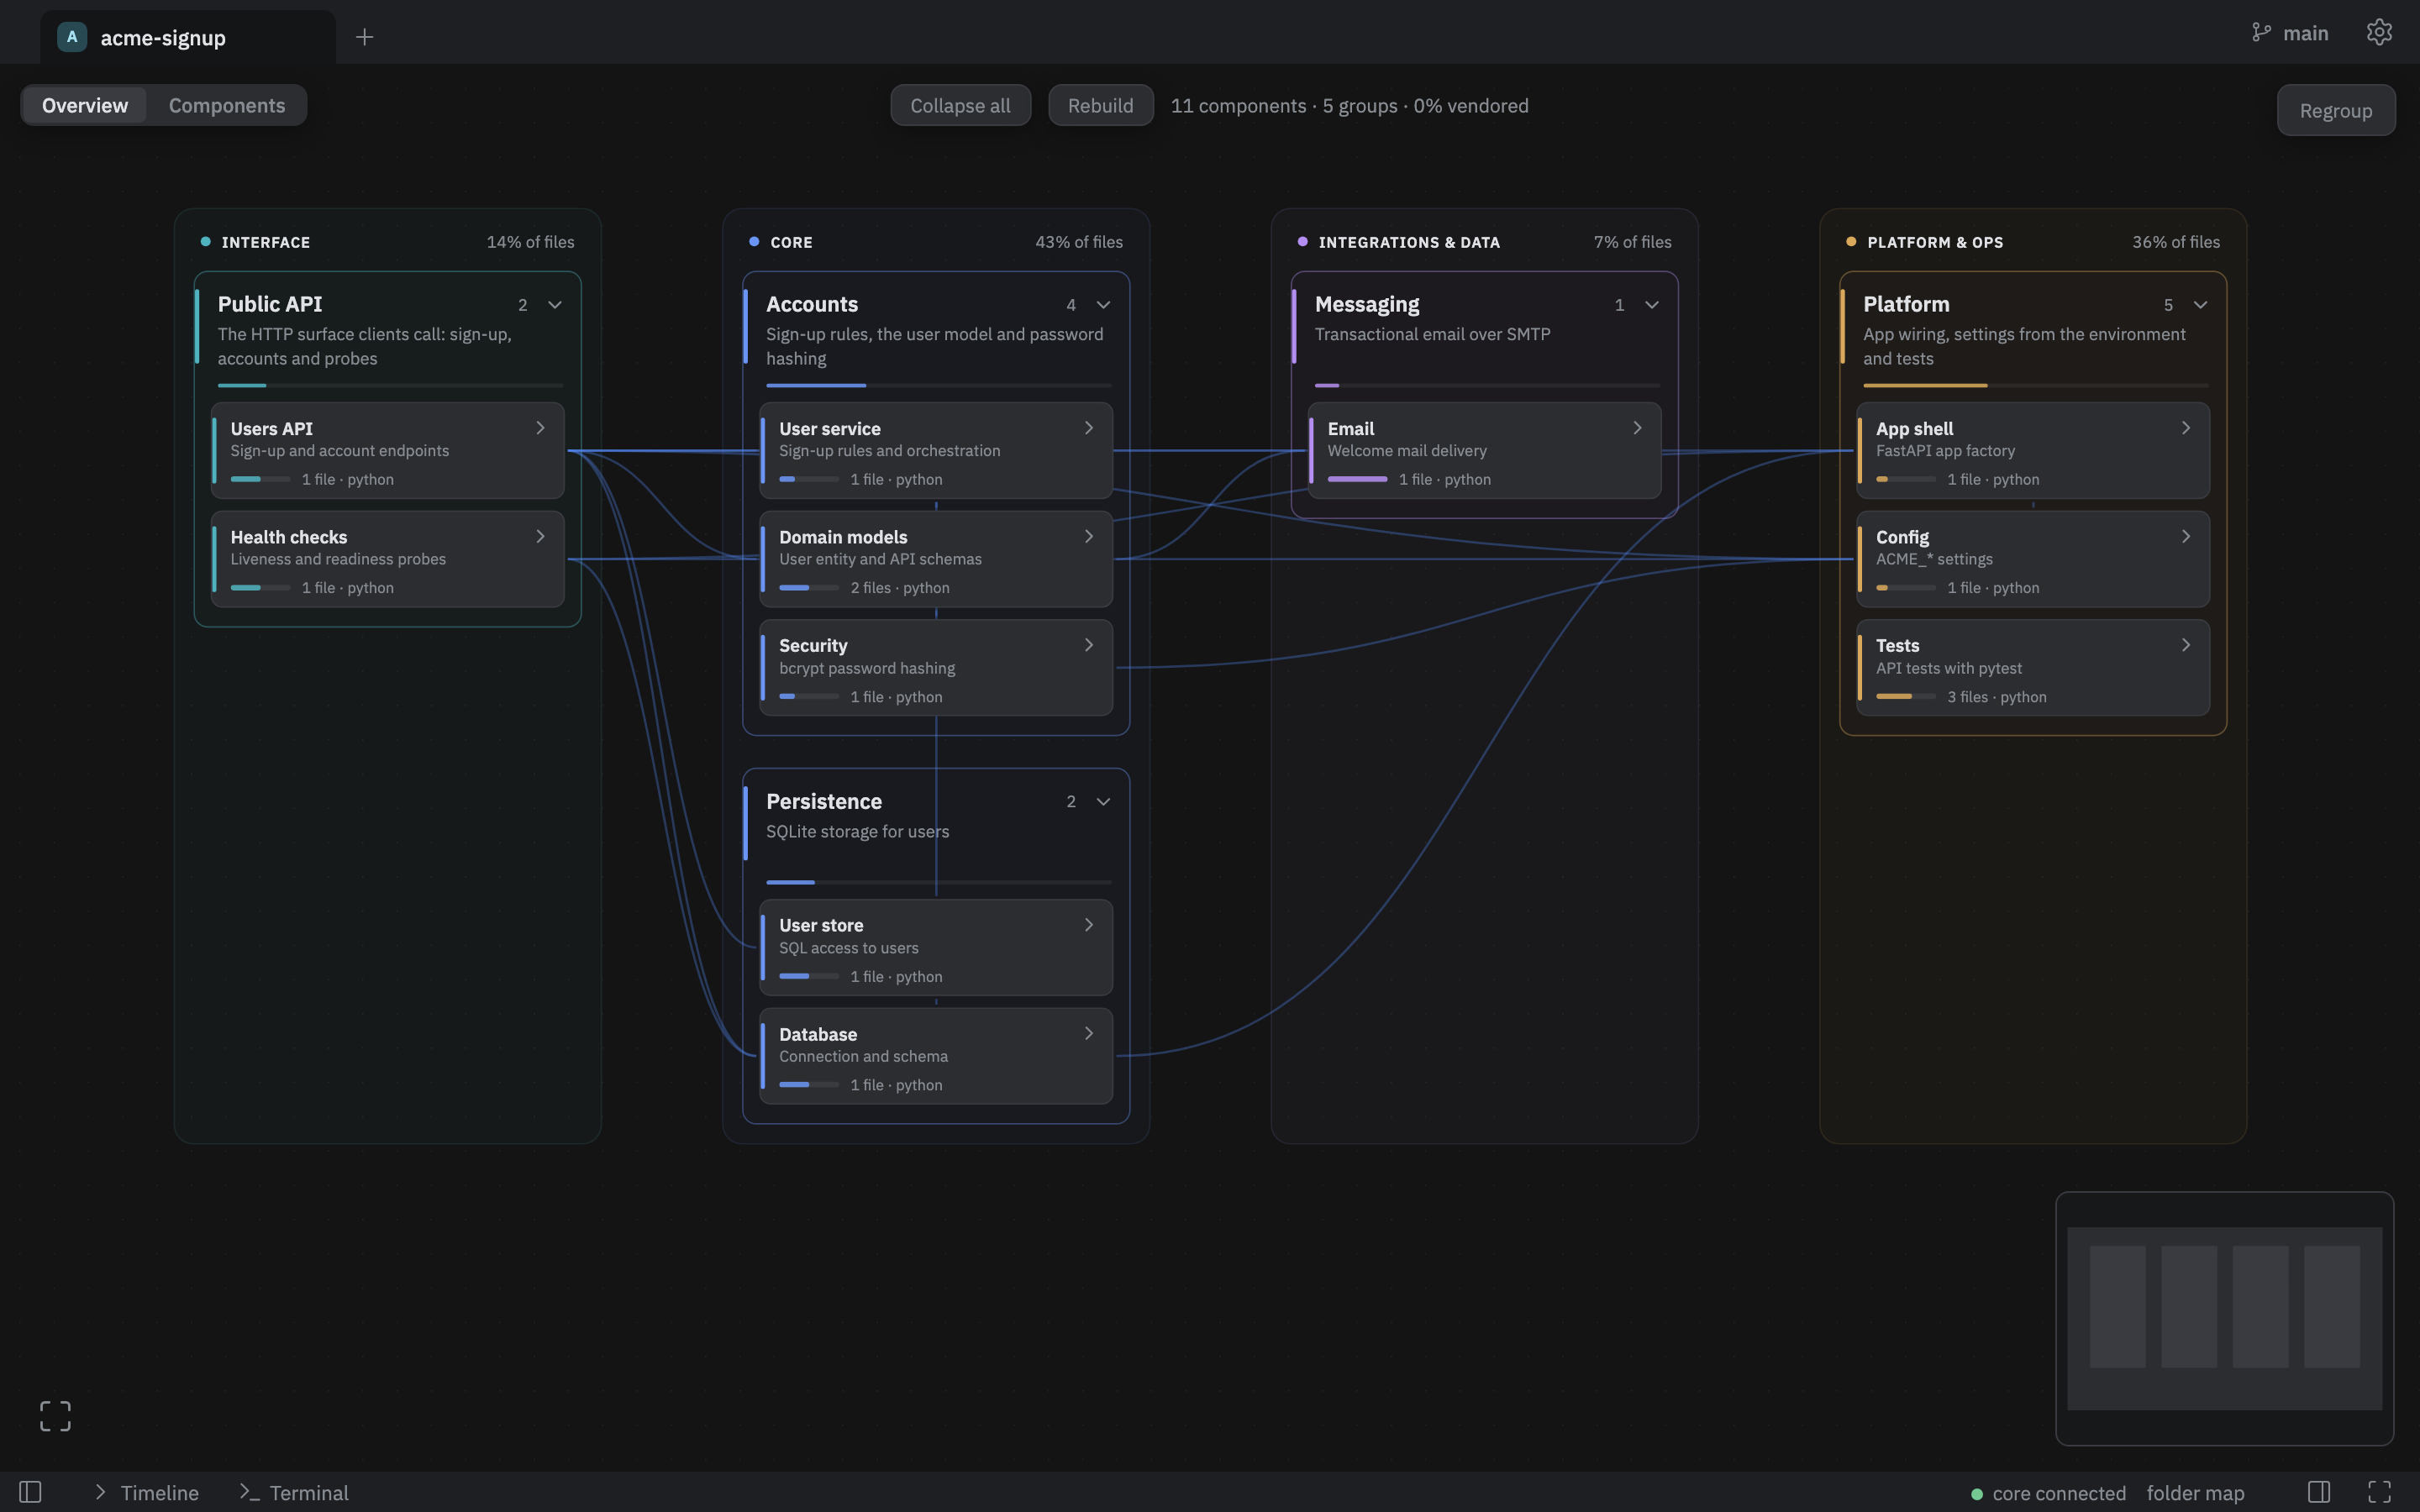Click the Persistence group title
The image size is (2420, 1512).
point(824,801)
